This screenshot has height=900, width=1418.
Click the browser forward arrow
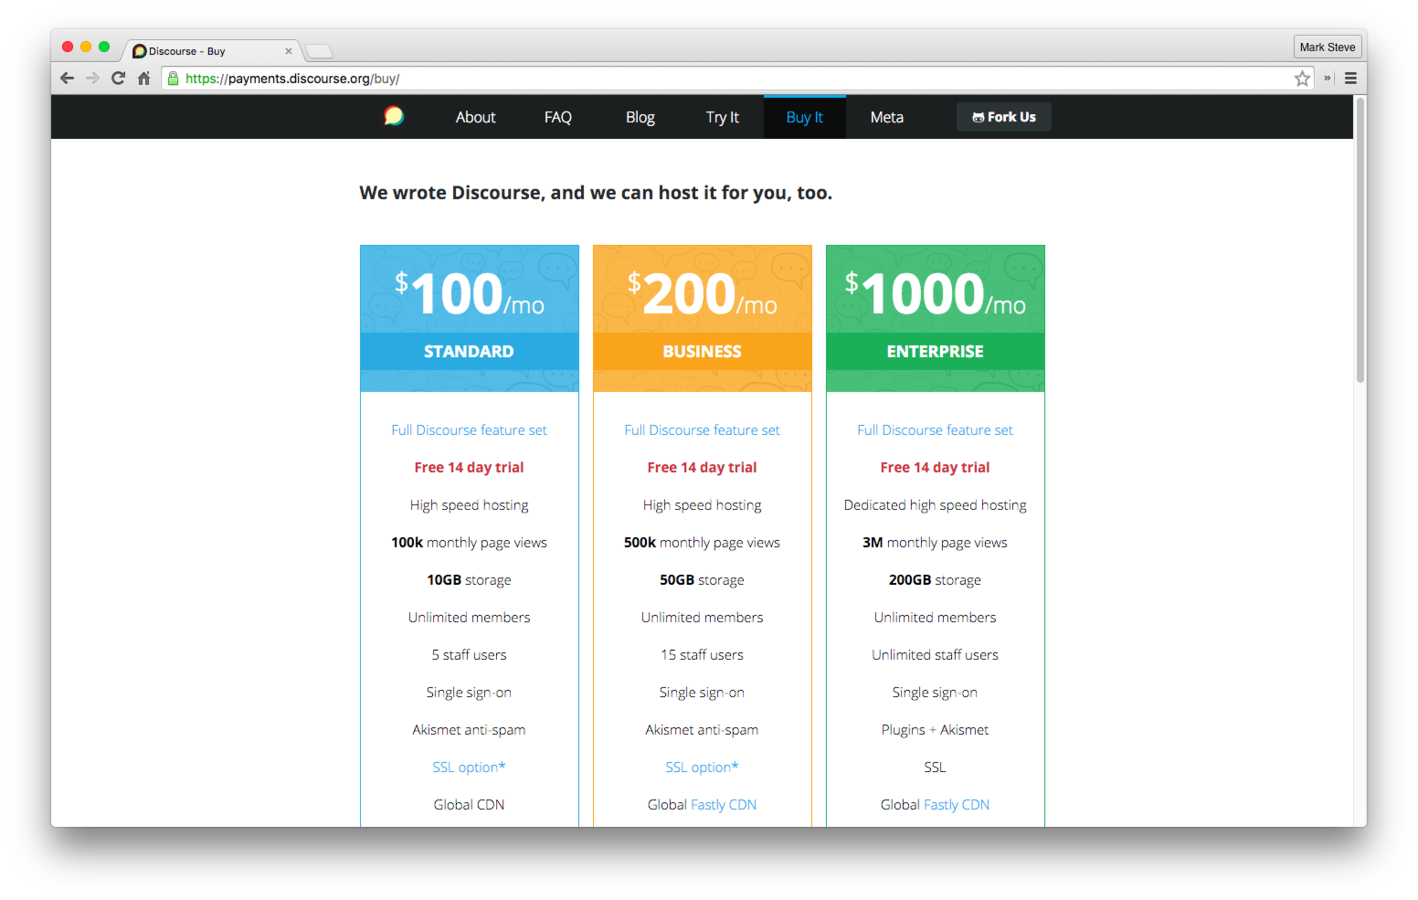(92, 78)
